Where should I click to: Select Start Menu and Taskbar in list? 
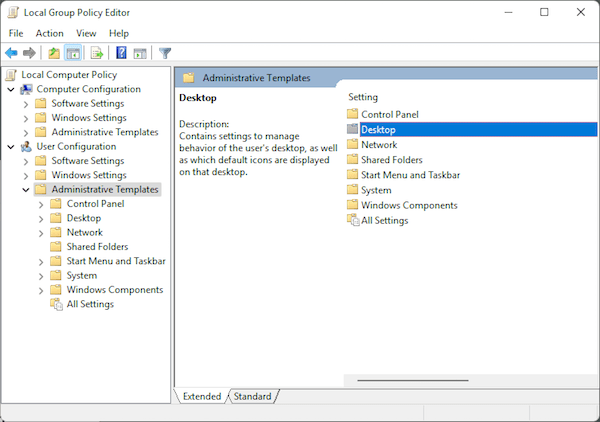pyautogui.click(x=410, y=175)
